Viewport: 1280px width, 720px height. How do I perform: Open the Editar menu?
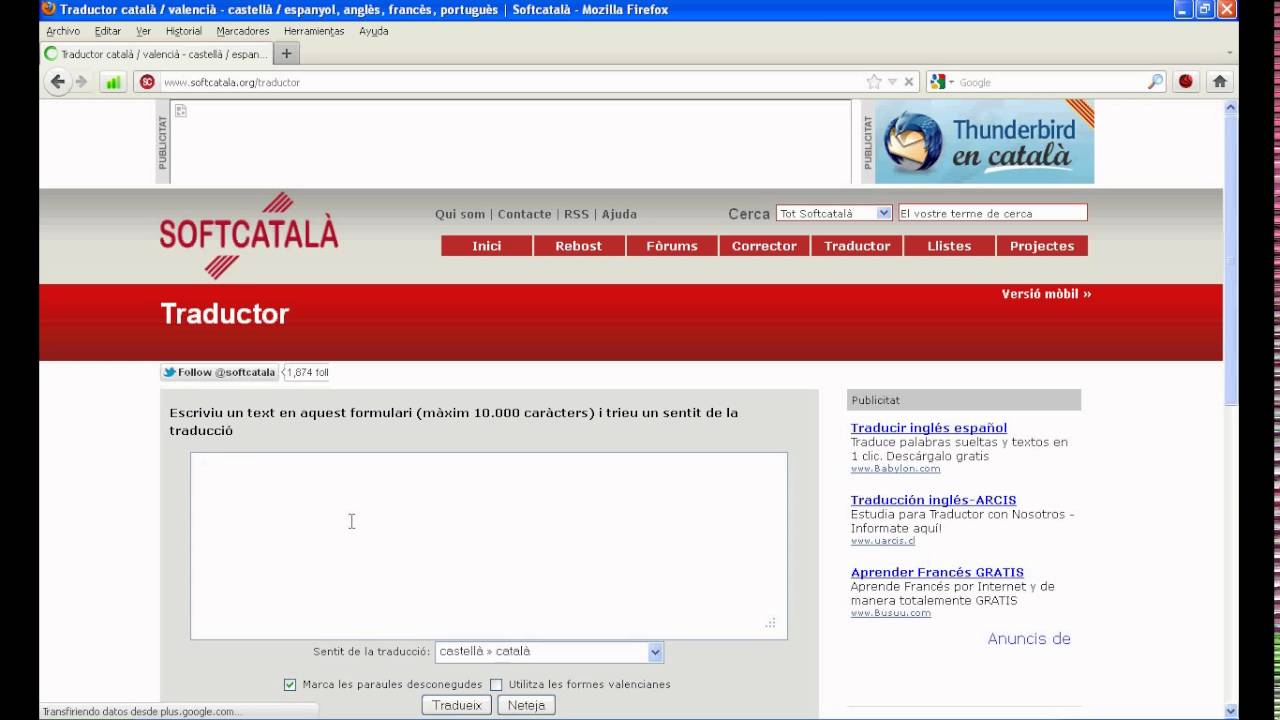108,31
